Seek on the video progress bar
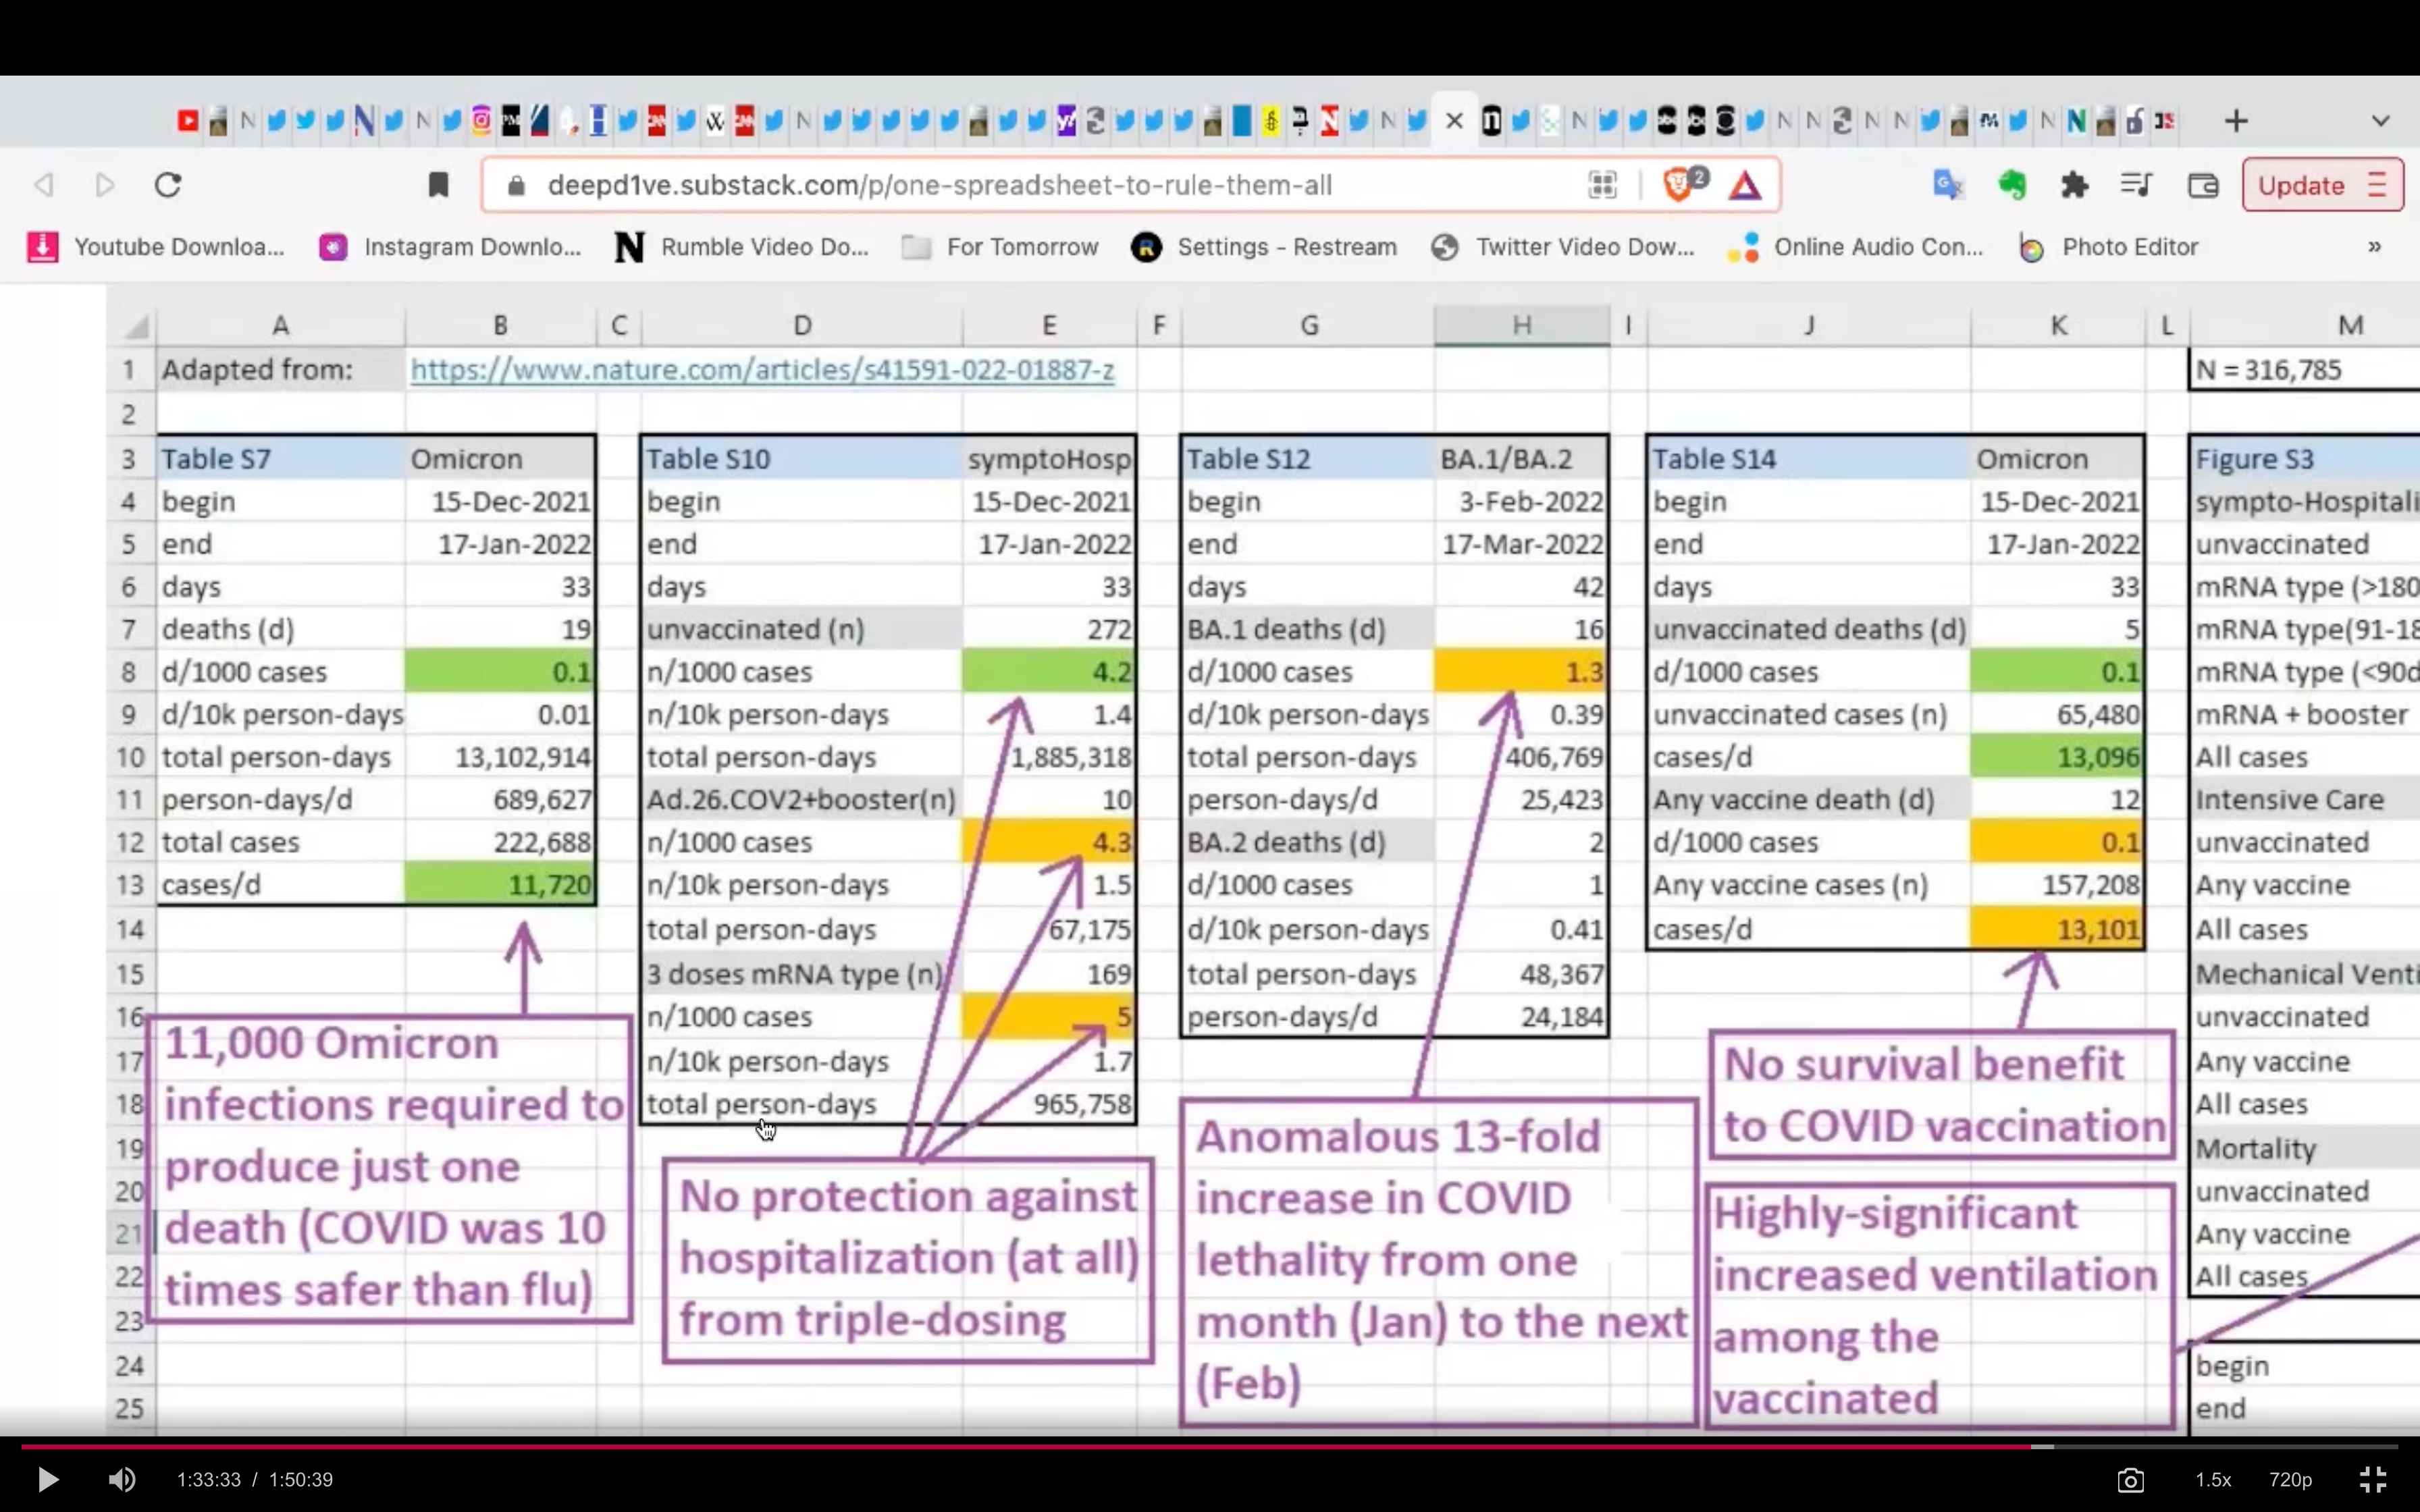2420x1512 pixels. [x=1200, y=1446]
